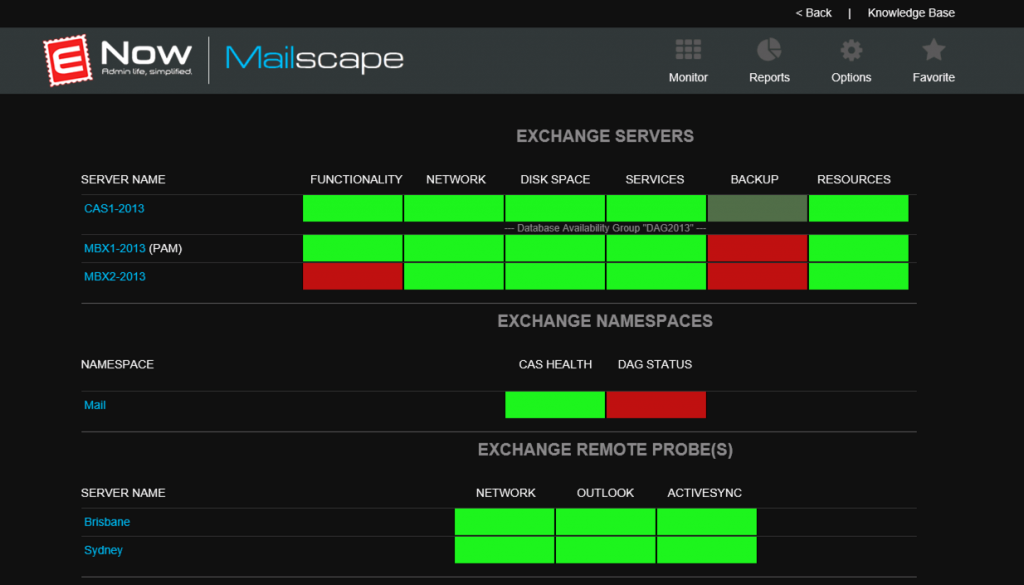The width and height of the screenshot is (1024, 585).
Task: Click the Mailscape wordmark
Action: click(313, 59)
